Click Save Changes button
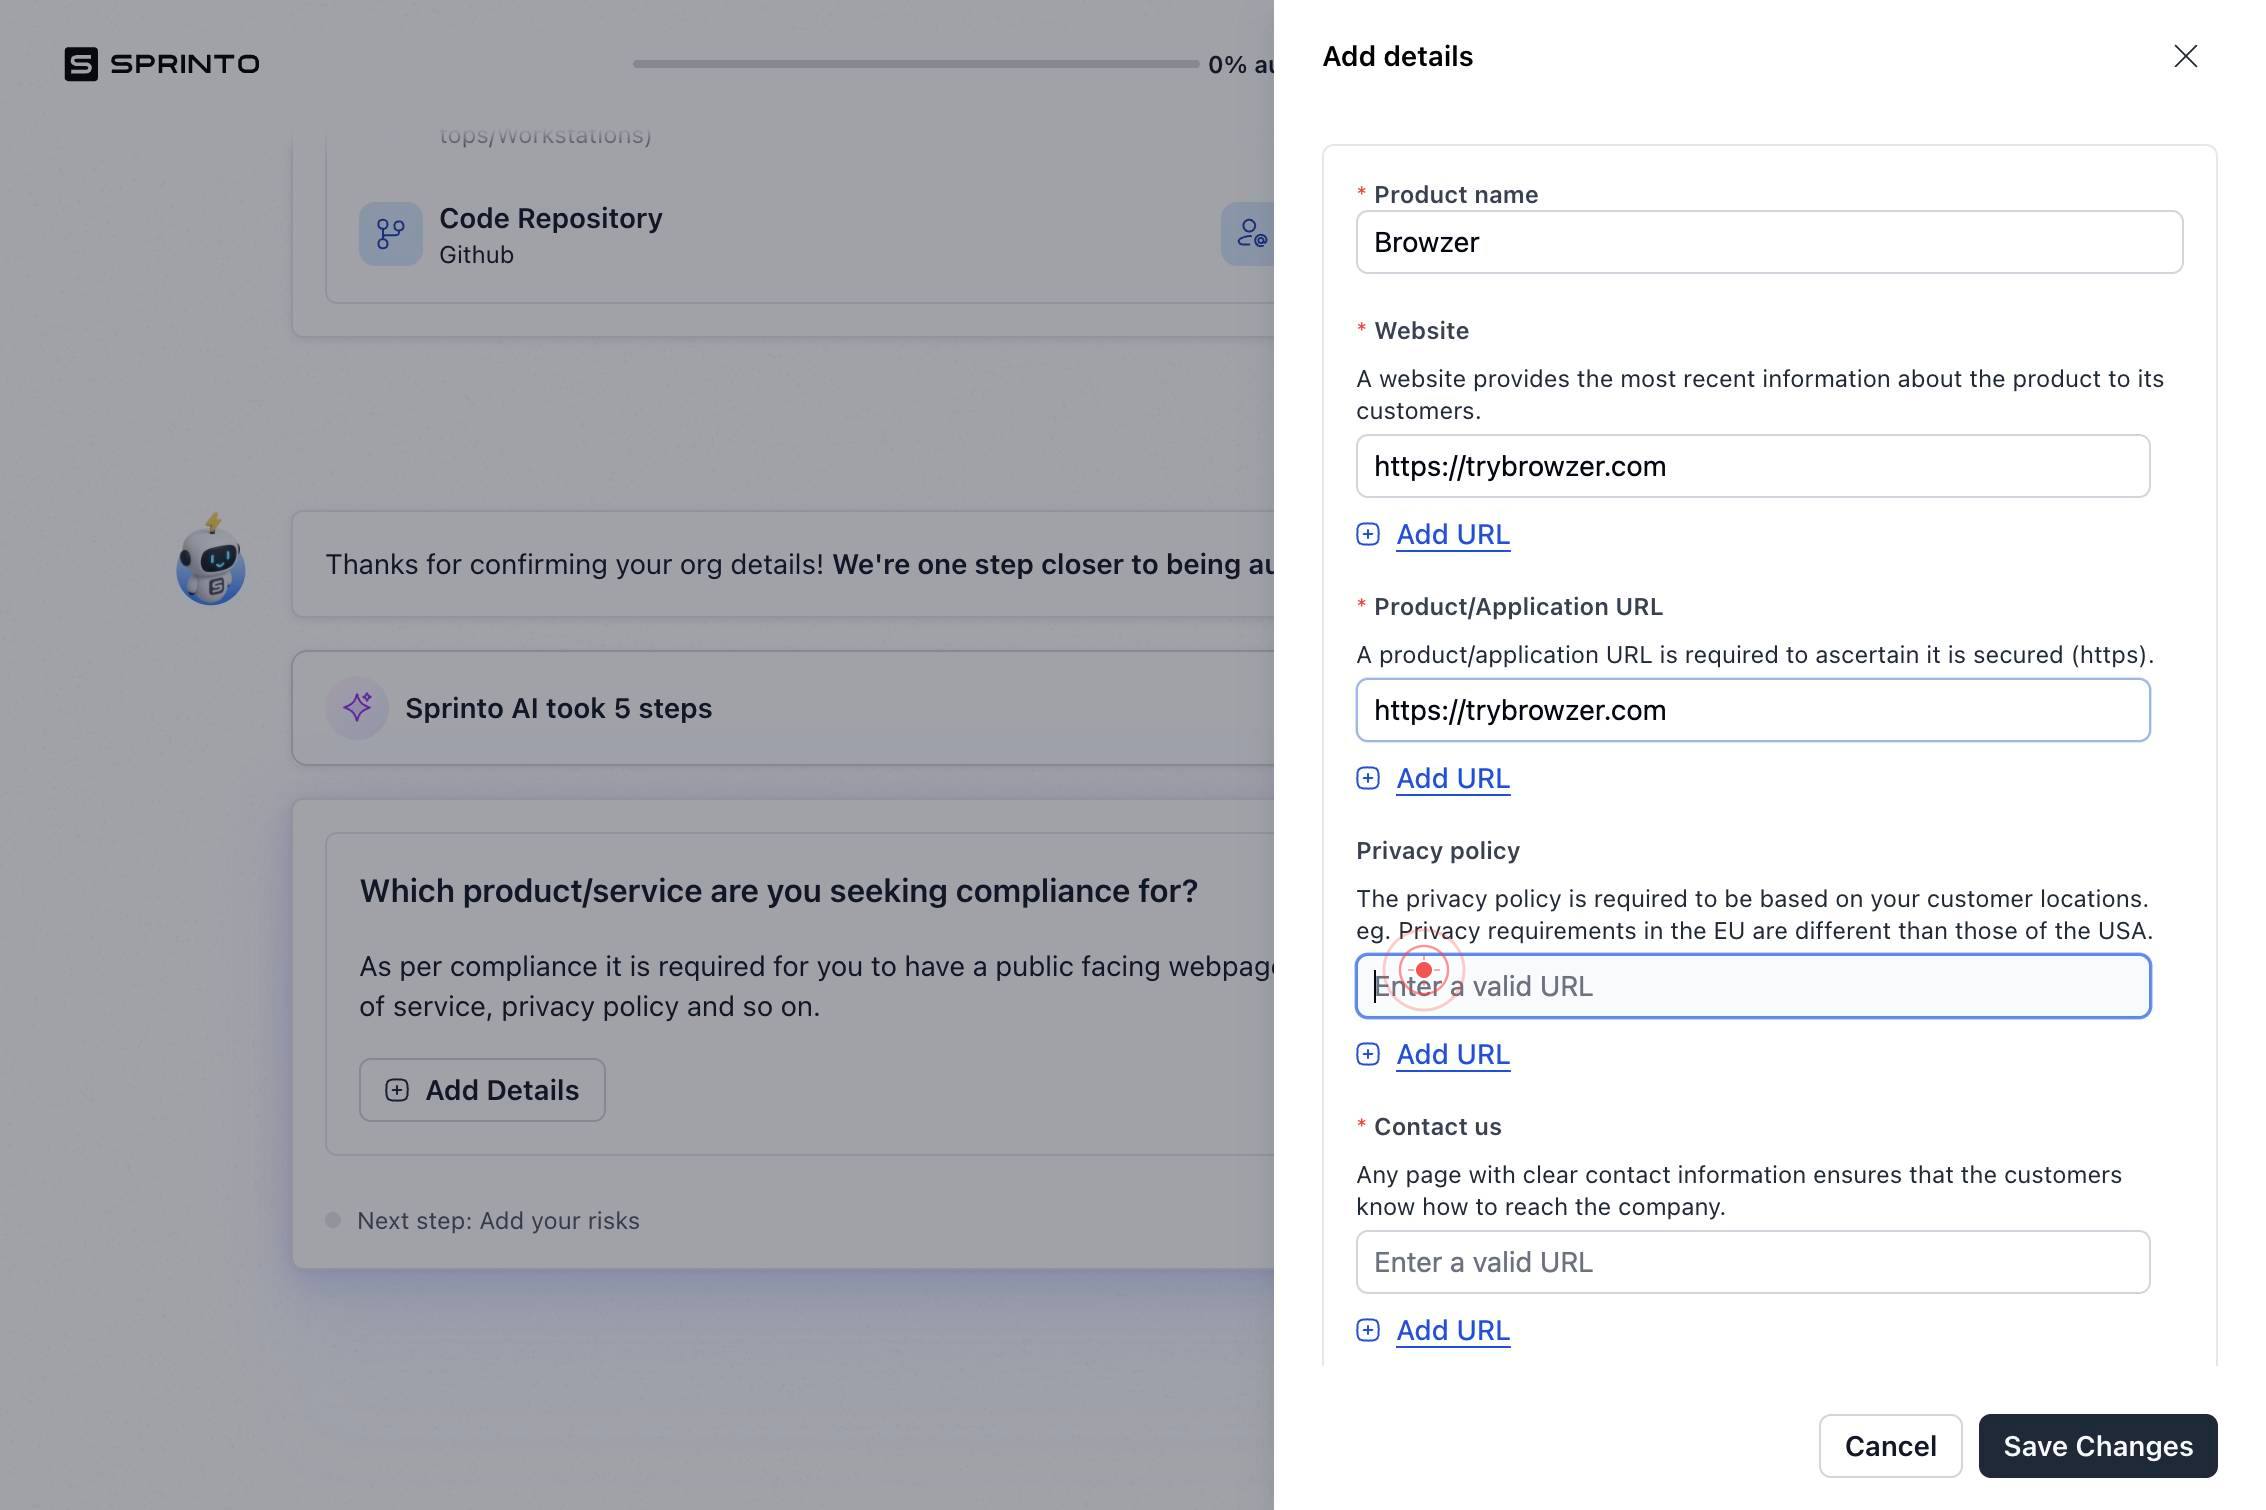Screen dimensions: 2266x1510 point(2098,1446)
